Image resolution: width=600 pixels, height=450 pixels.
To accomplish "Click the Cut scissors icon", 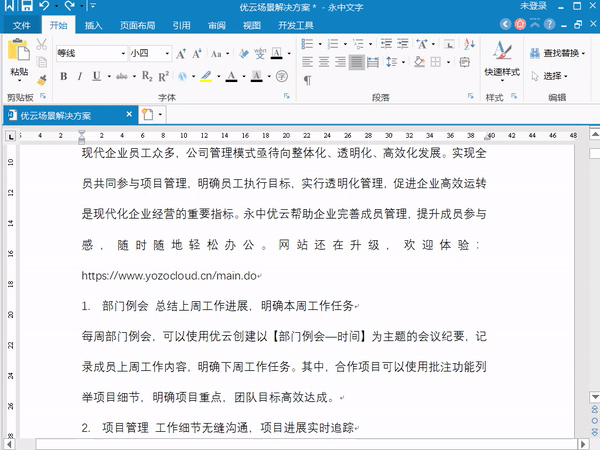I will click(x=42, y=45).
